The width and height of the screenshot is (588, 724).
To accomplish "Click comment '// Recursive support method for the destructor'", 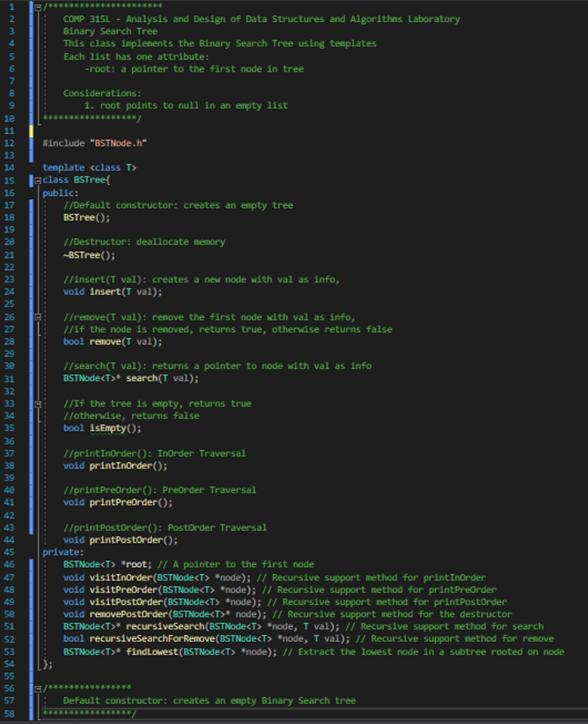I will point(392,614).
